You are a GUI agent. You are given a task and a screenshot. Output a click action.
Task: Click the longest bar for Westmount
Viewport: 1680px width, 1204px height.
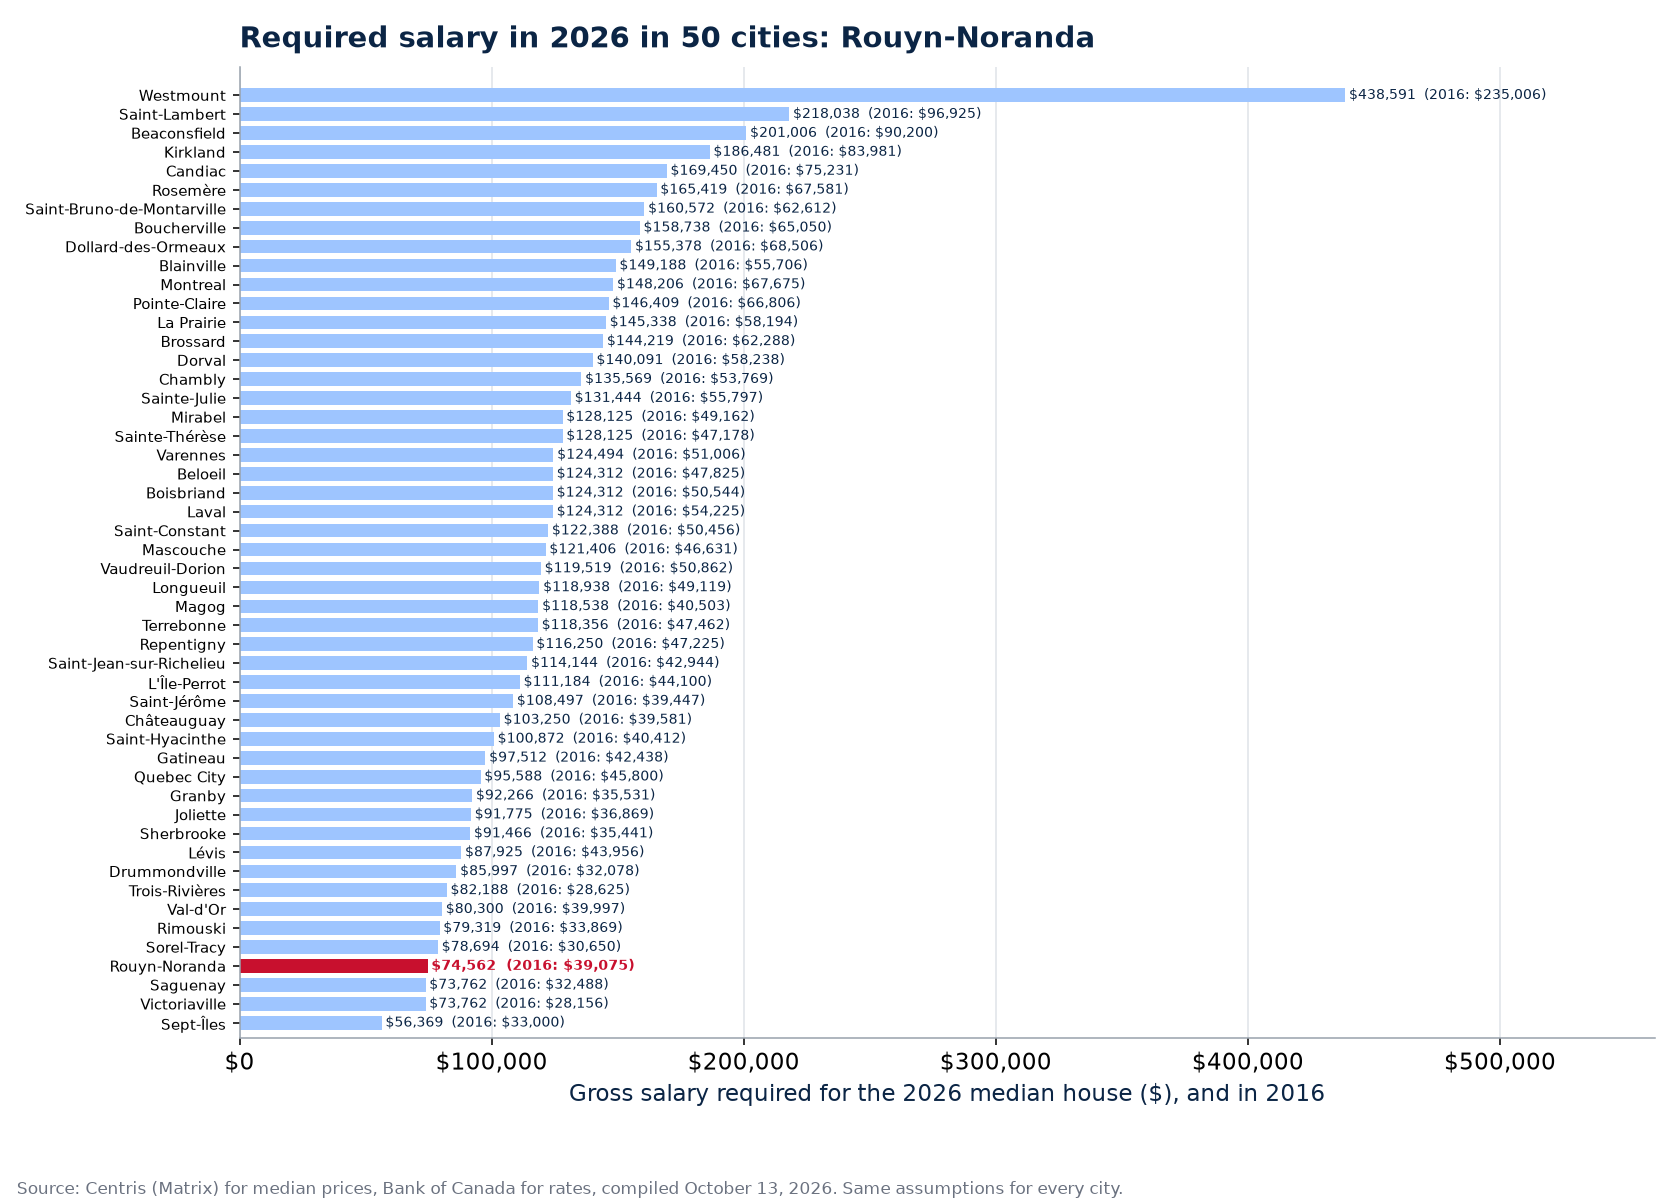[x=792, y=95]
